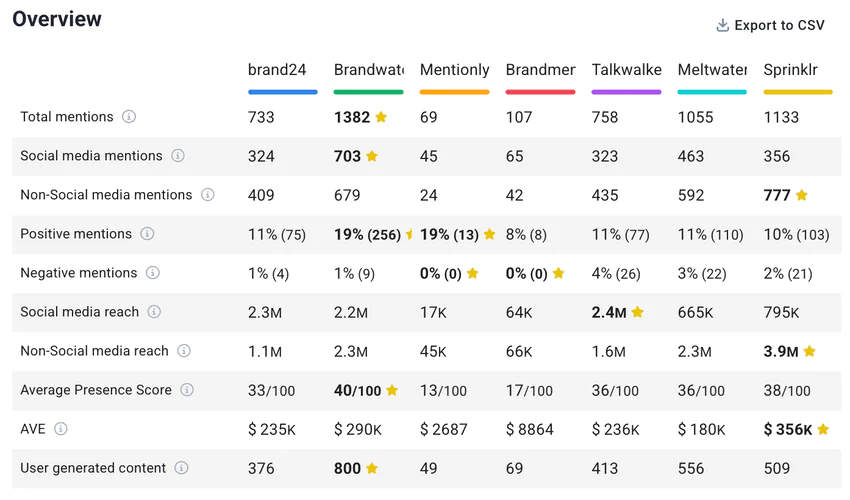Click Sprinklr total mentions value 1133

click(x=781, y=117)
